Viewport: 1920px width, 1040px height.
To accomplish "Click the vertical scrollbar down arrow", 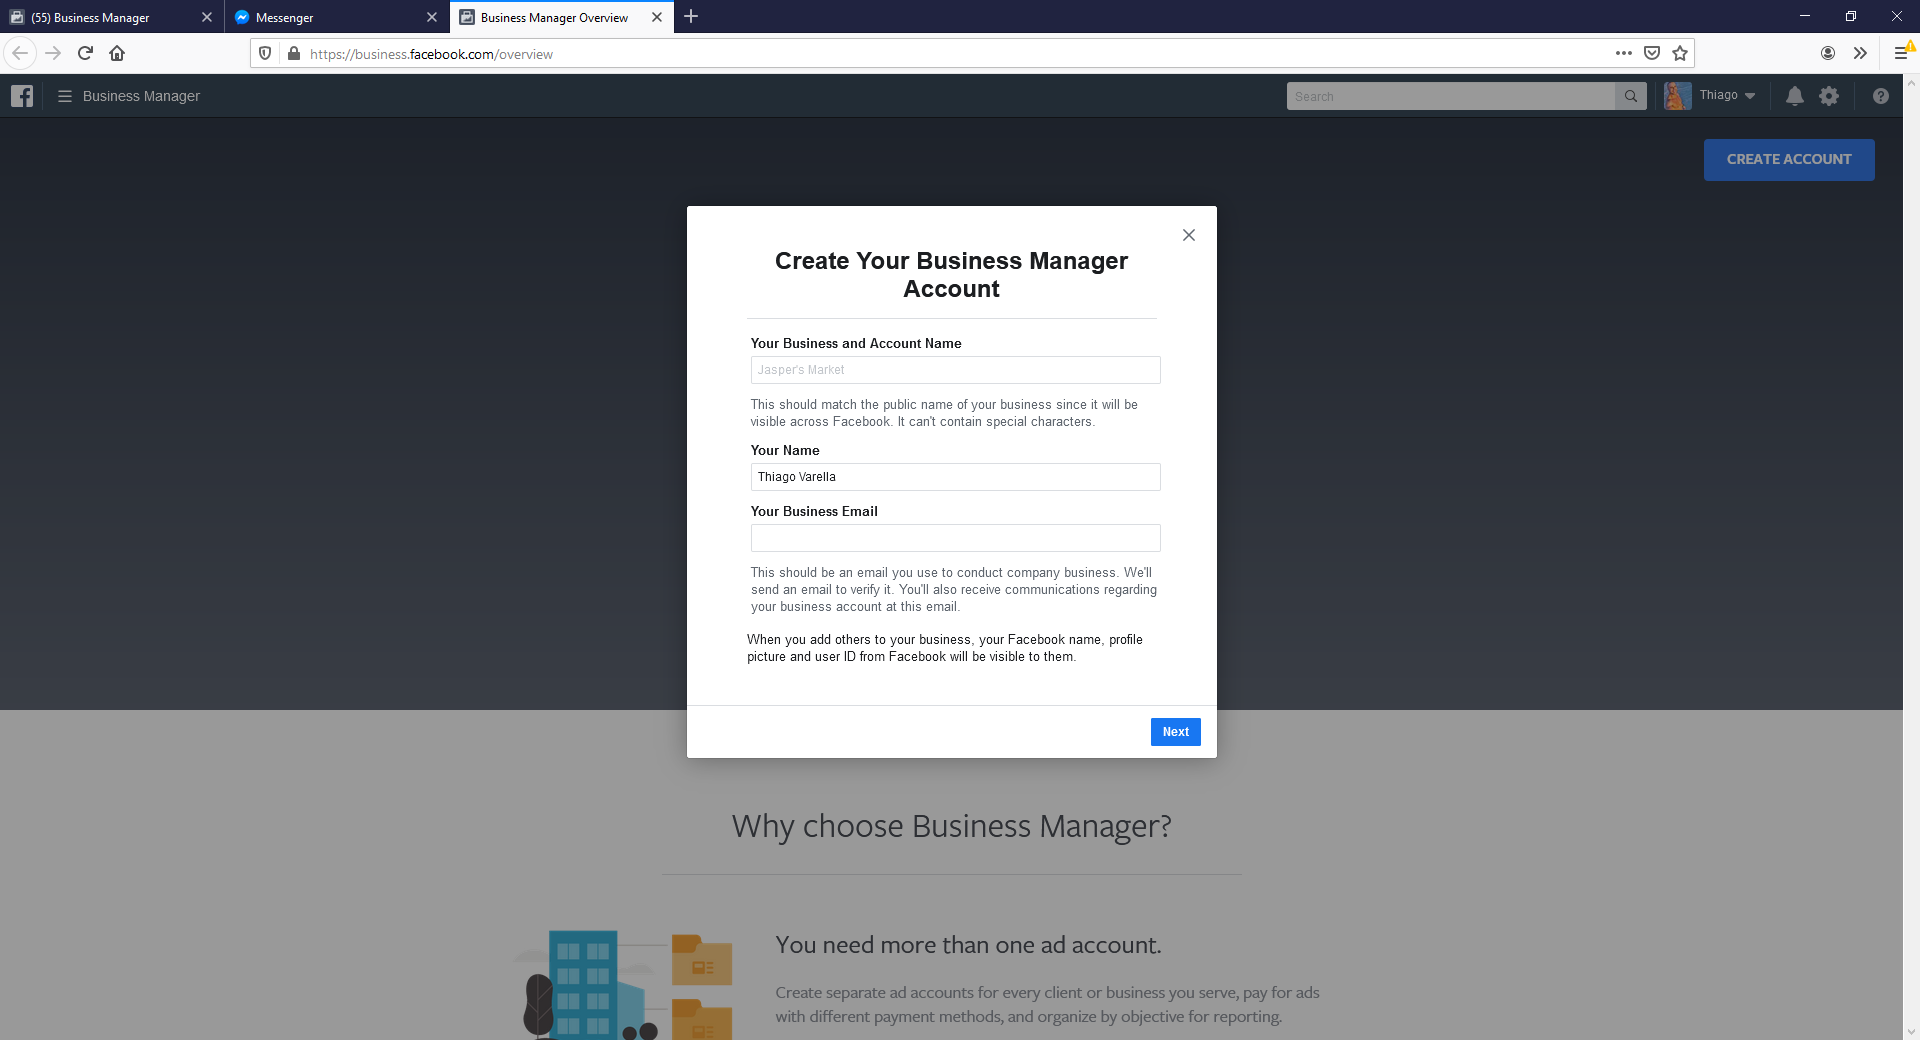I will click(x=1911, y=1032).
